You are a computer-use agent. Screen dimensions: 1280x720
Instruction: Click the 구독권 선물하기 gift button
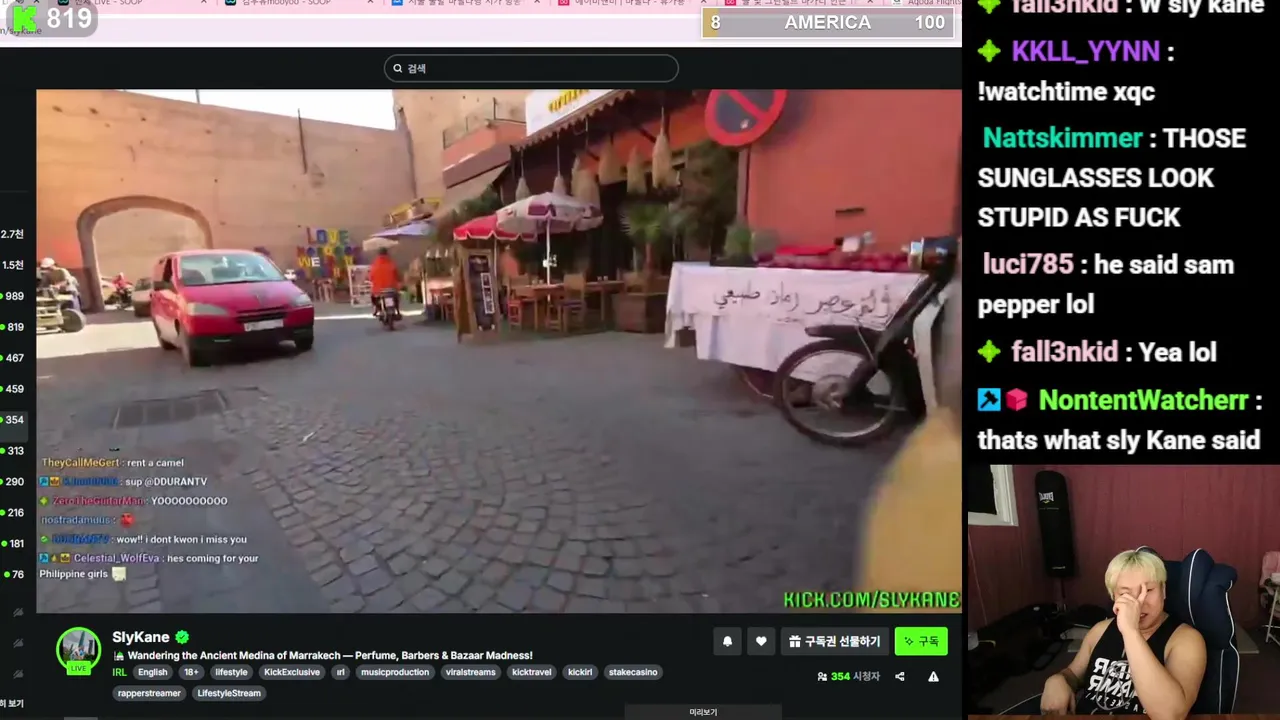[x=834, y=641]
